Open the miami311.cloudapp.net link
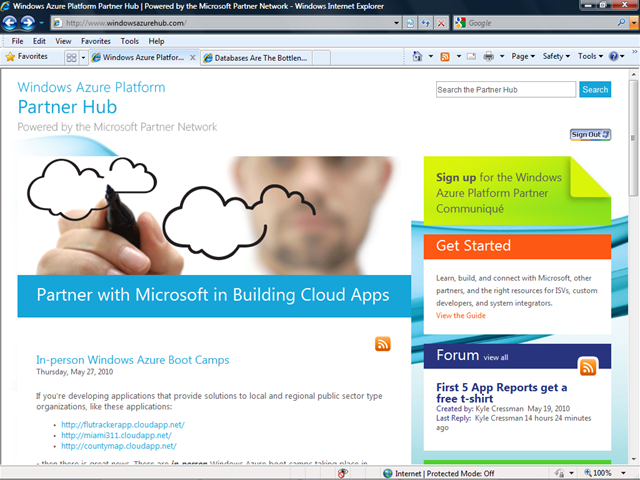 pos(116,436)
